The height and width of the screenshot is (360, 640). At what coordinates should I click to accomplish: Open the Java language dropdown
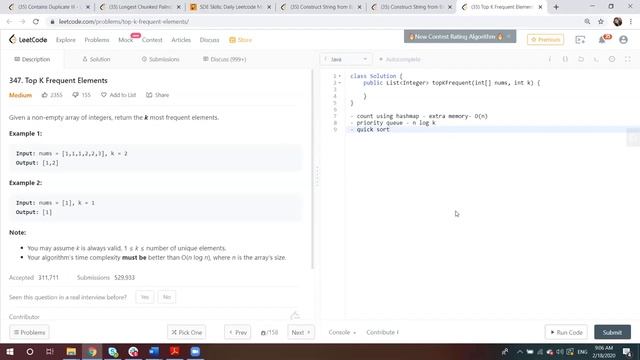[x=346, y=59]
